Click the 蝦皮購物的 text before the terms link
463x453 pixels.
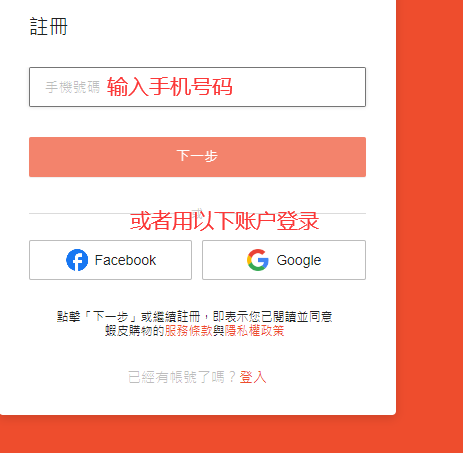tap(135, 331)
